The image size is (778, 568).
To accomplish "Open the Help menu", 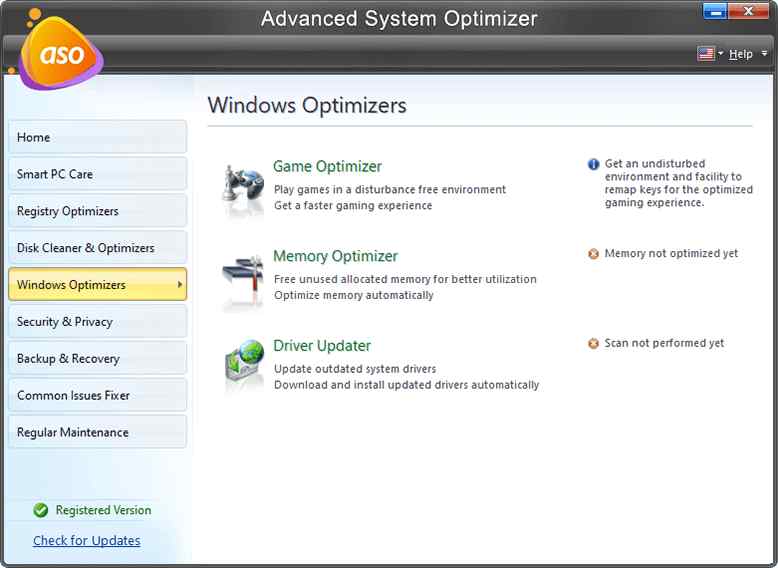I will click(741, 54).
